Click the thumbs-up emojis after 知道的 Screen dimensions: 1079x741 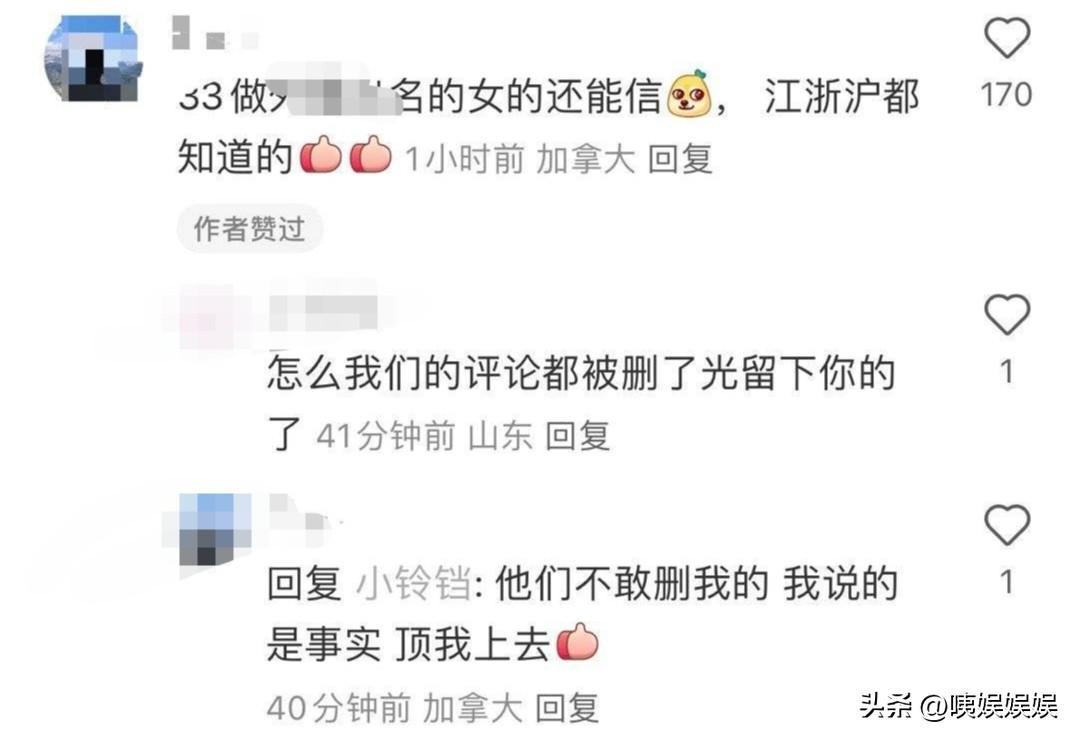click(x=345, y=155)
